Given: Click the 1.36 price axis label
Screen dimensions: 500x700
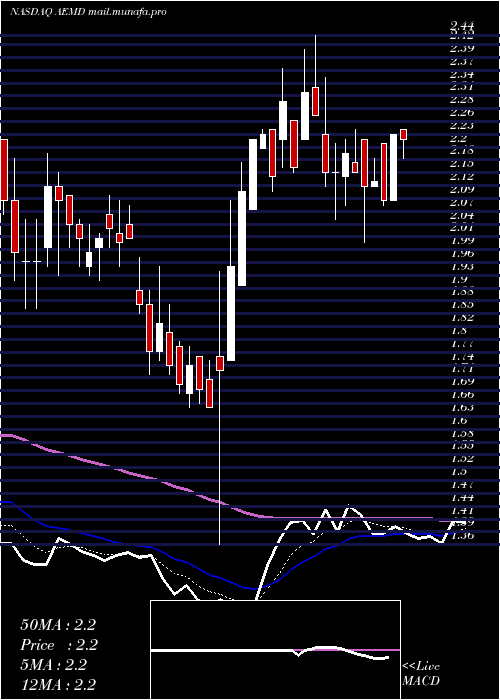Looking at the screenshot, I should click(x=462, y=536).
